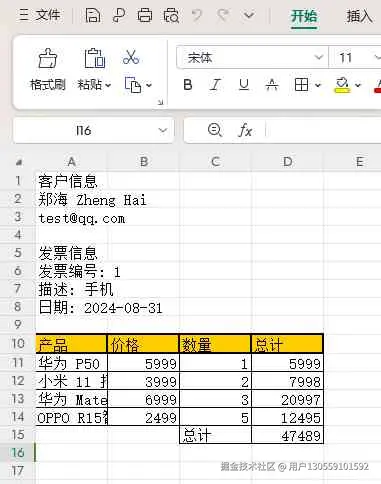Viewport: 381px width, 484px height.
Task: Toggle italic formatting
Action: 215,85
